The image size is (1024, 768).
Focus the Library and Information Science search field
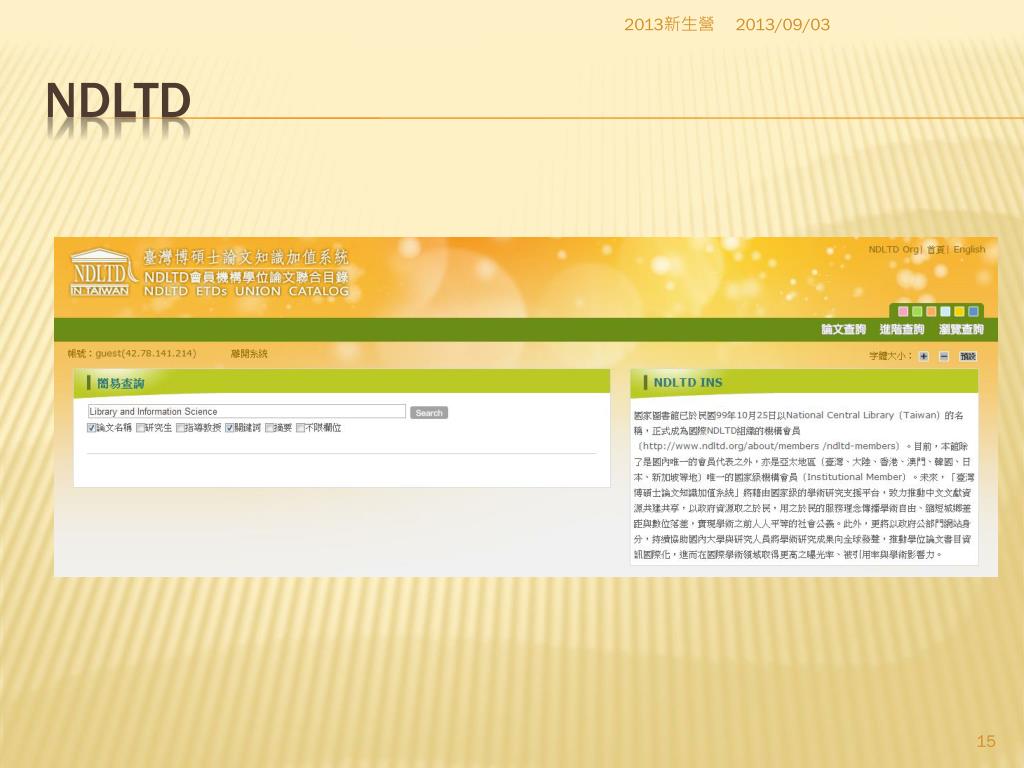247,411
